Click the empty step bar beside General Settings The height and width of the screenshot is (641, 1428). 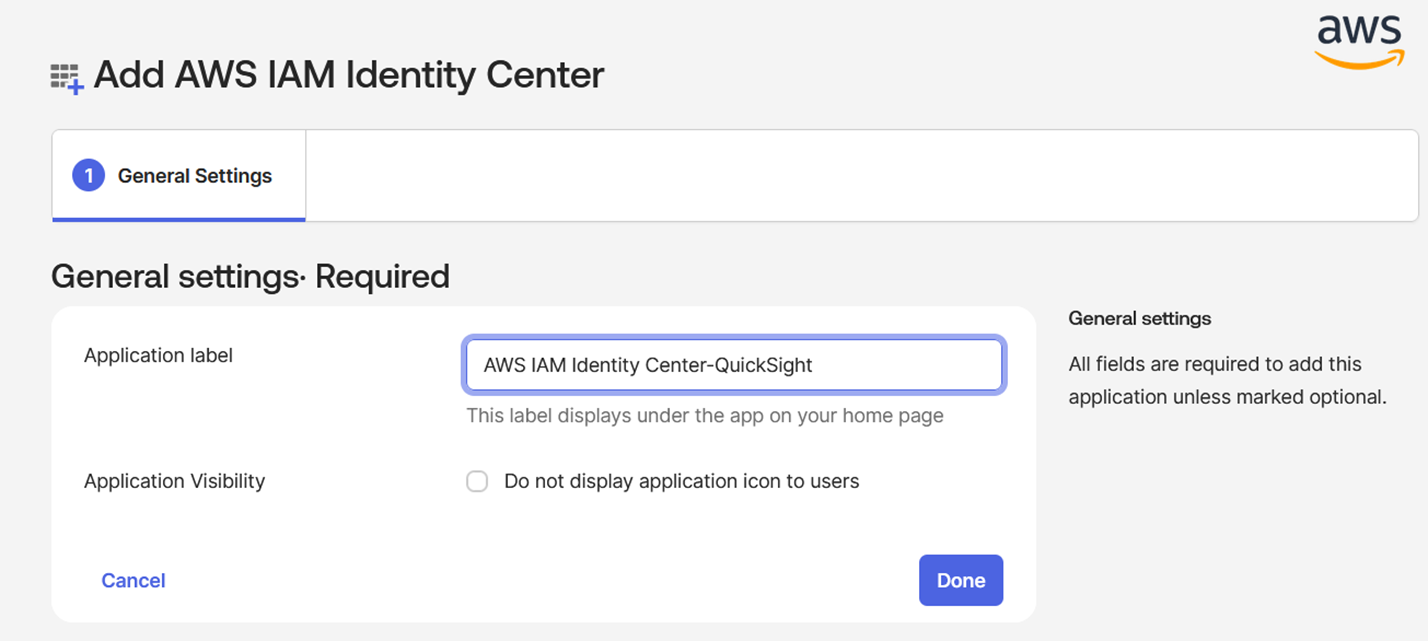click(860, 176)
